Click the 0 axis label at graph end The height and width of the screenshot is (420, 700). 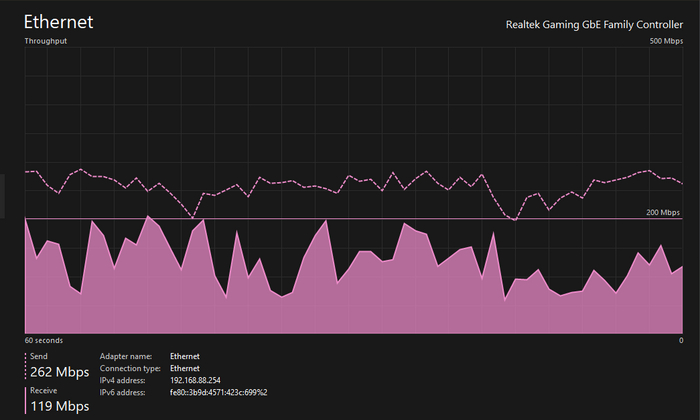click(x=681, y=340)
